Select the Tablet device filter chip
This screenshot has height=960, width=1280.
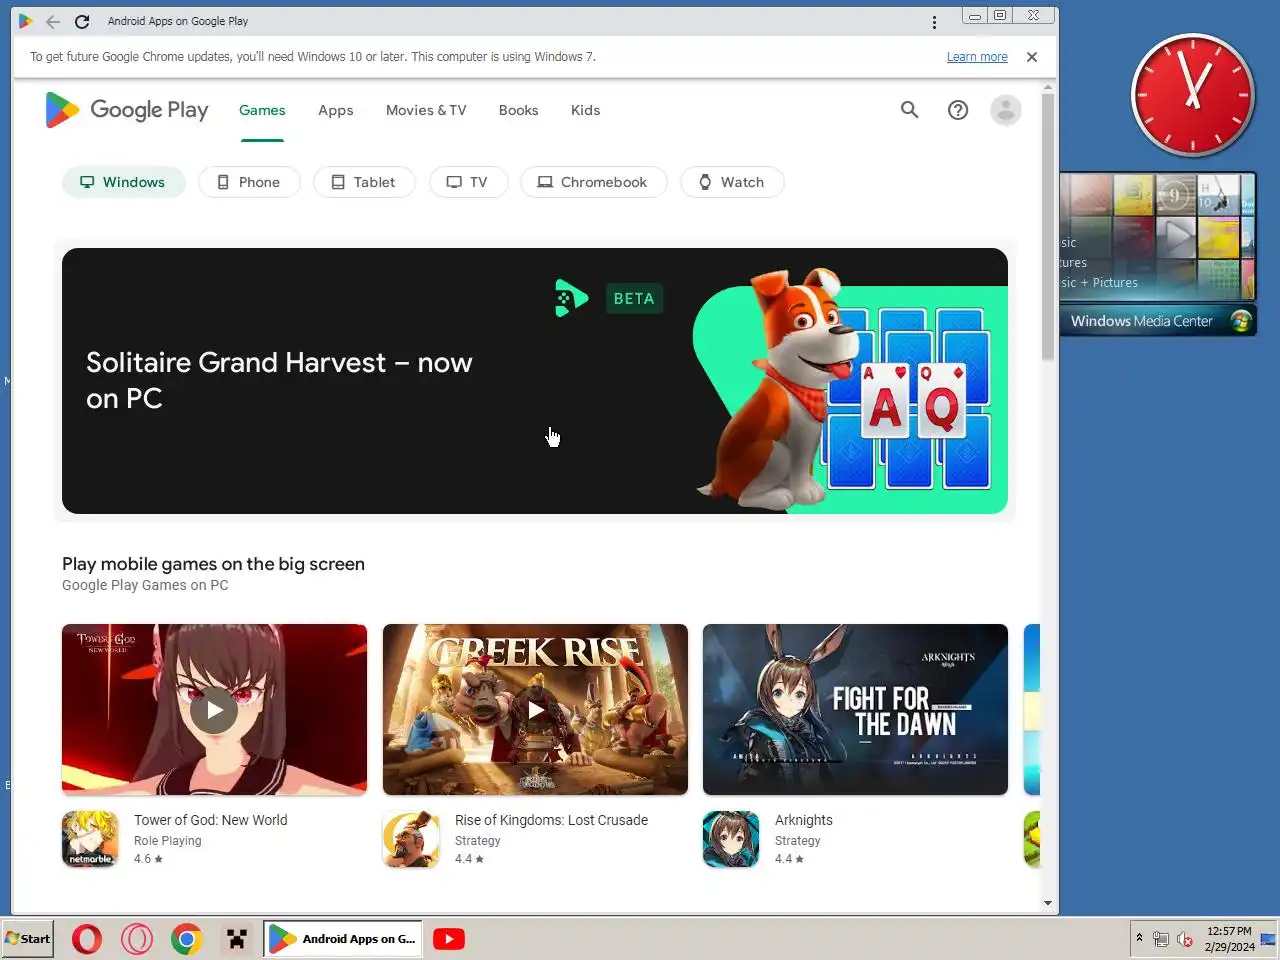point(364,182)
